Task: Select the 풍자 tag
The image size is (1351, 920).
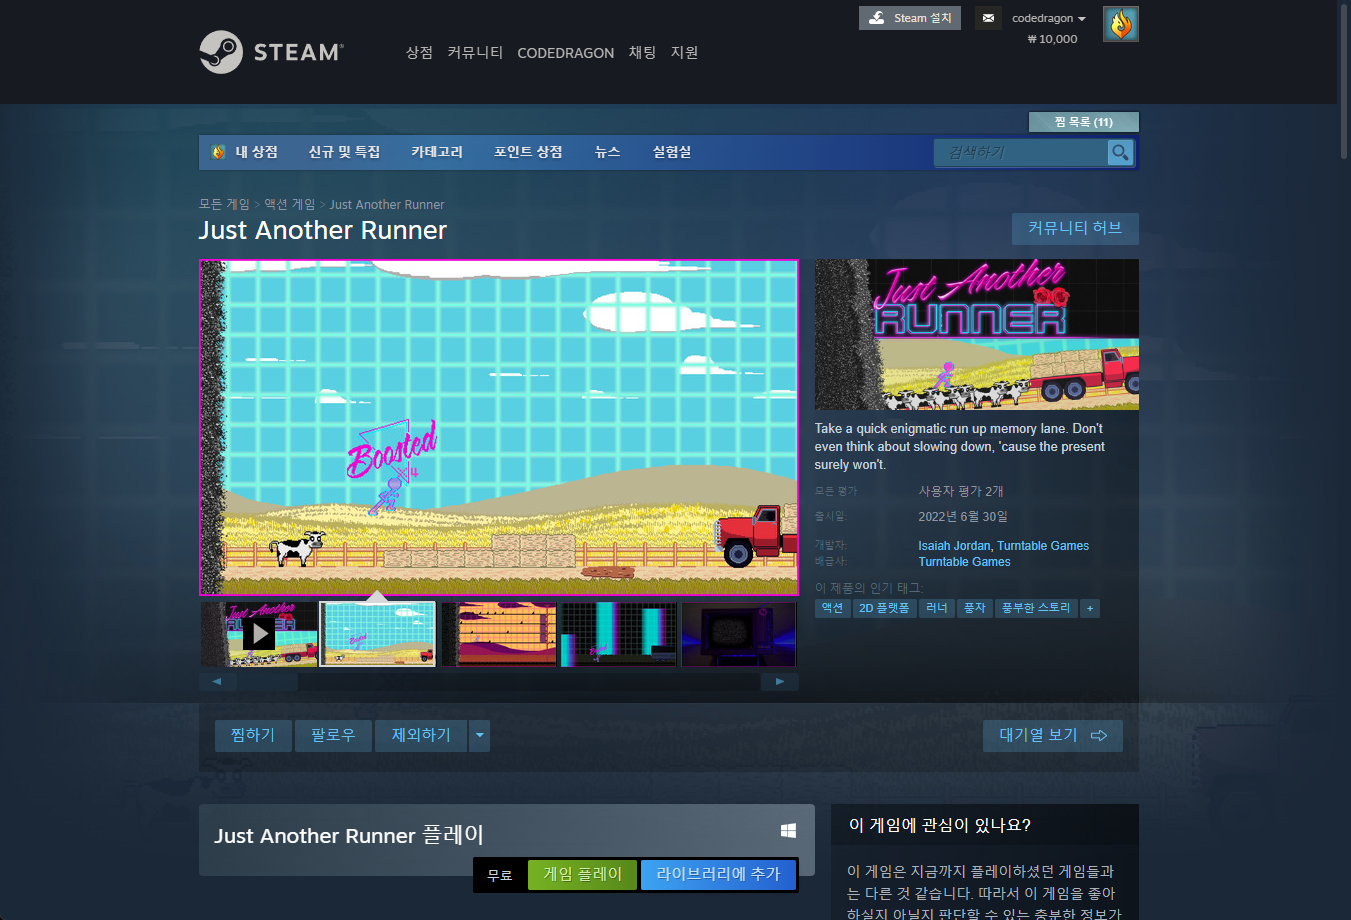Action: pos(974,608)
